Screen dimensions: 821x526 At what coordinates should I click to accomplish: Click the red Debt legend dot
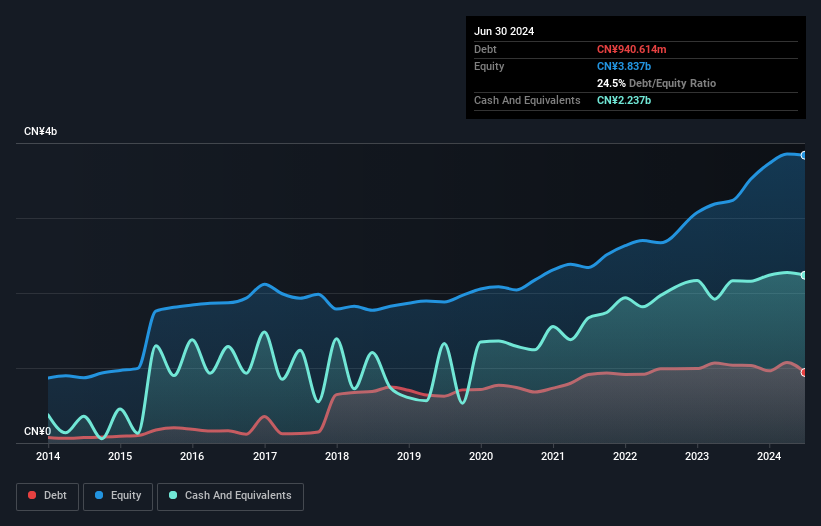[x=32, y=495]
